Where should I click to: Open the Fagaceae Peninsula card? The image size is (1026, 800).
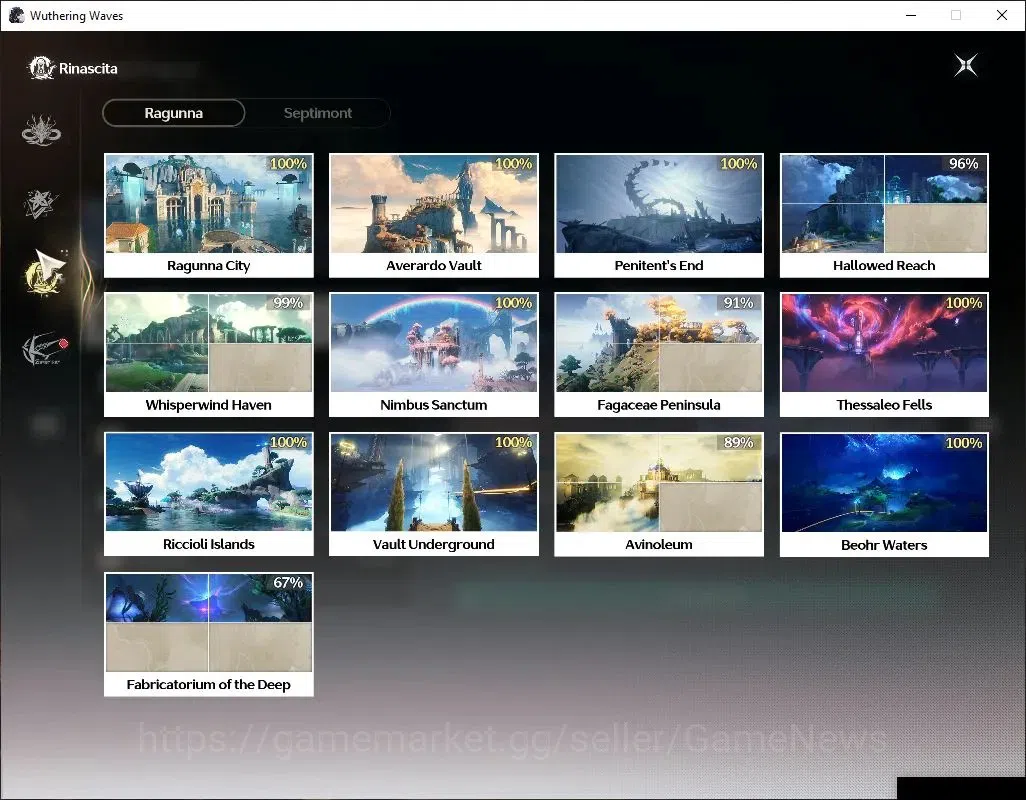coord(659,355)
